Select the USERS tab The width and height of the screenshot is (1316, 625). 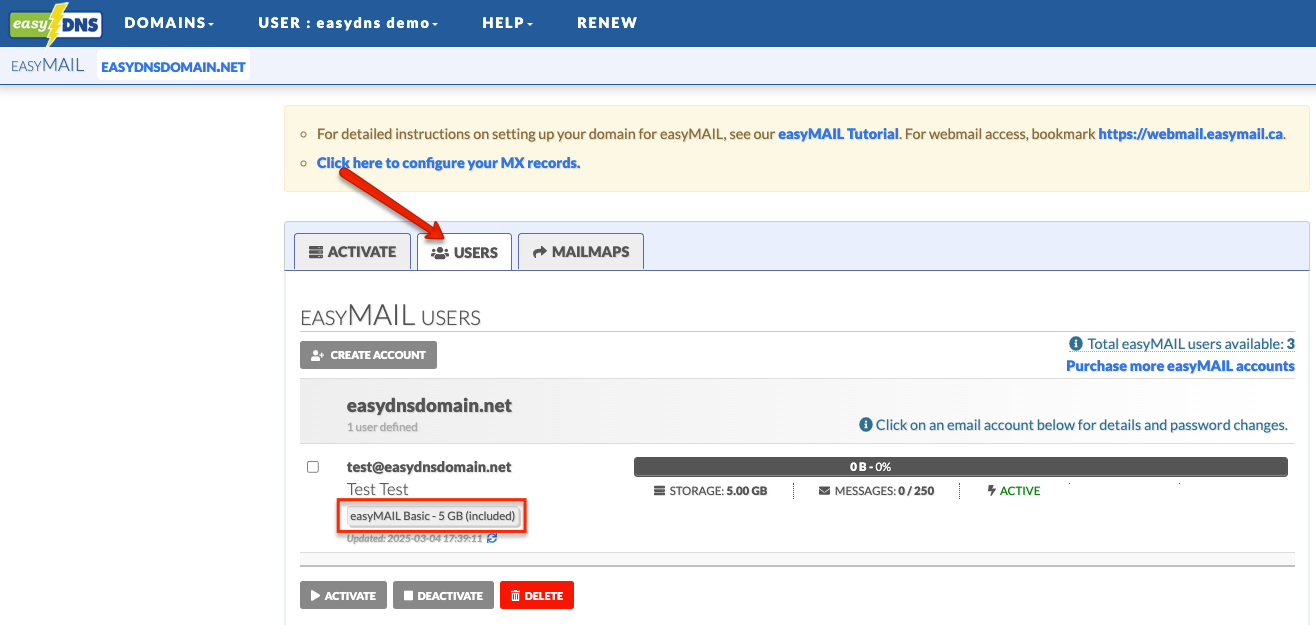(x=464, y=252)
